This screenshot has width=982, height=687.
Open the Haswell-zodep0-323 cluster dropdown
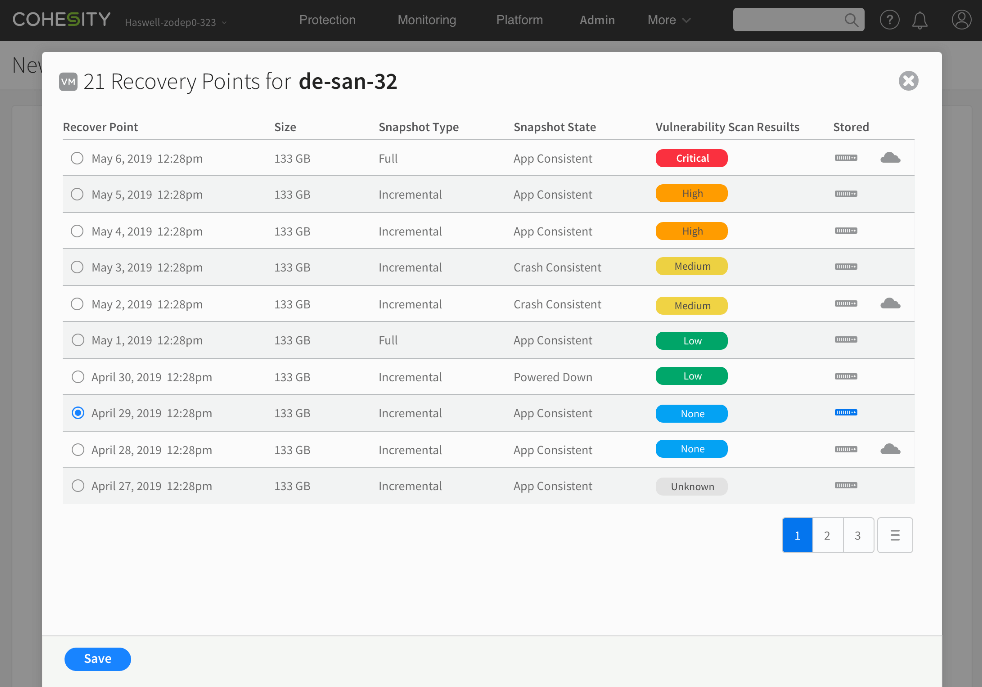tap(175, 21)
